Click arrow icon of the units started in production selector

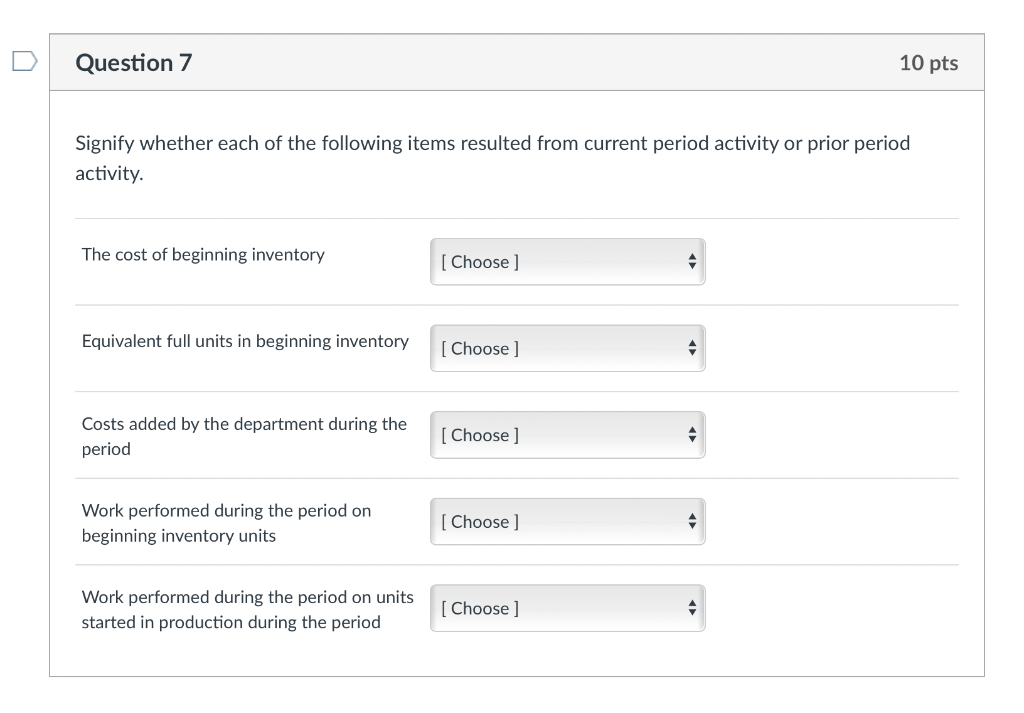[691, 608]
